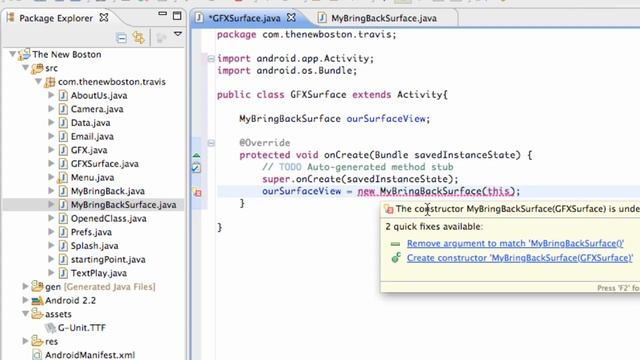Select GFX.java file
The height and width of the screenshot is (360, 640).
(x=89, y=150)
